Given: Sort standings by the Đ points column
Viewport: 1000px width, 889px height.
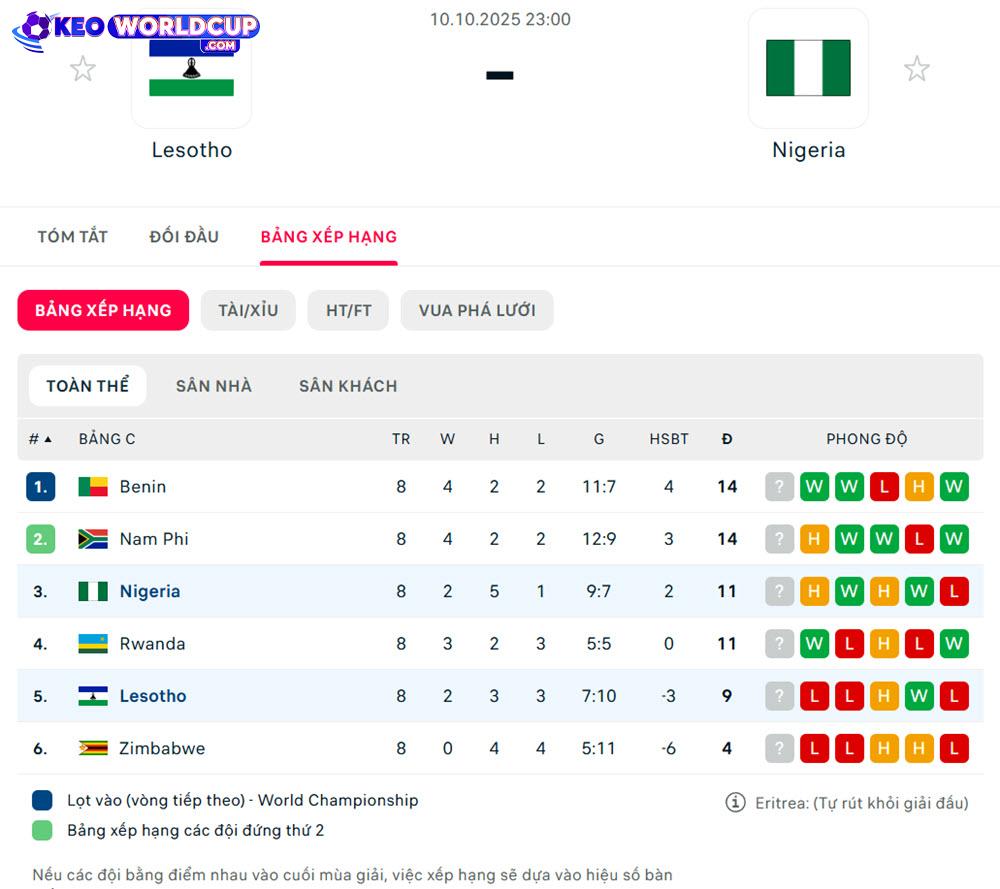Looking at the screenshot, I should [x=727, y=439].
